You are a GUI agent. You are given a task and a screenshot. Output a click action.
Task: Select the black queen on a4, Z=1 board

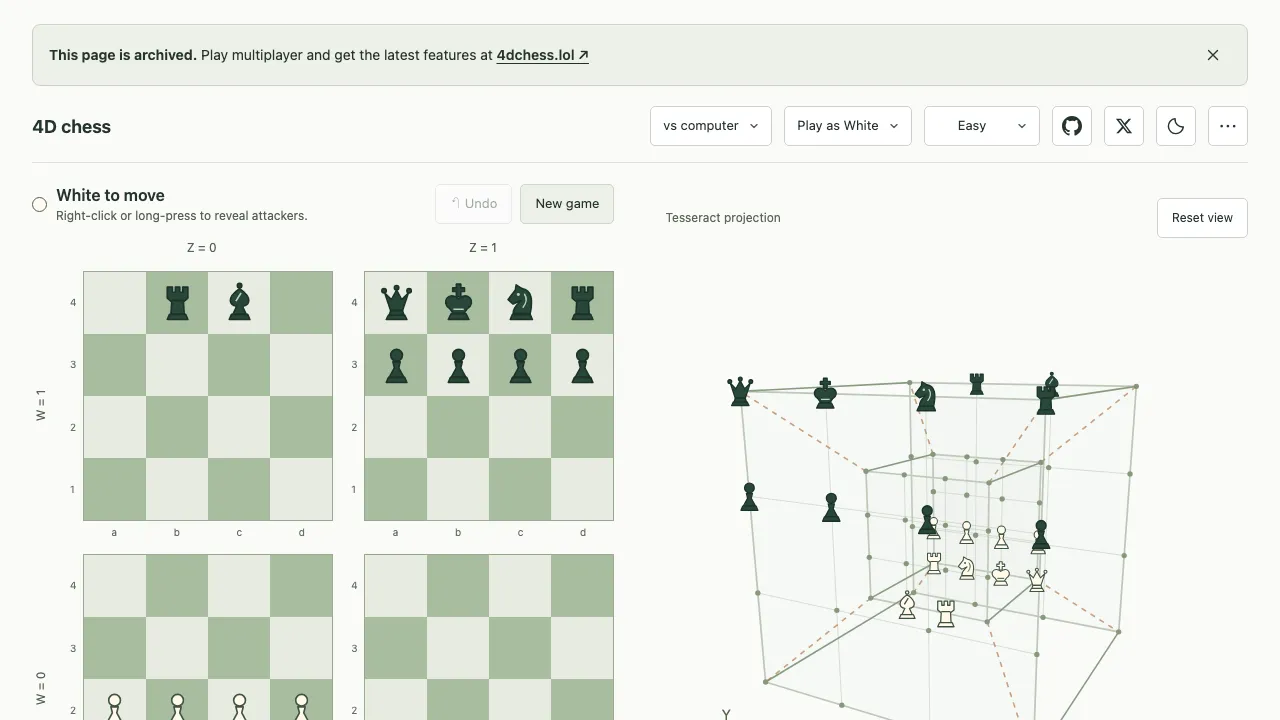coord(396,302)
